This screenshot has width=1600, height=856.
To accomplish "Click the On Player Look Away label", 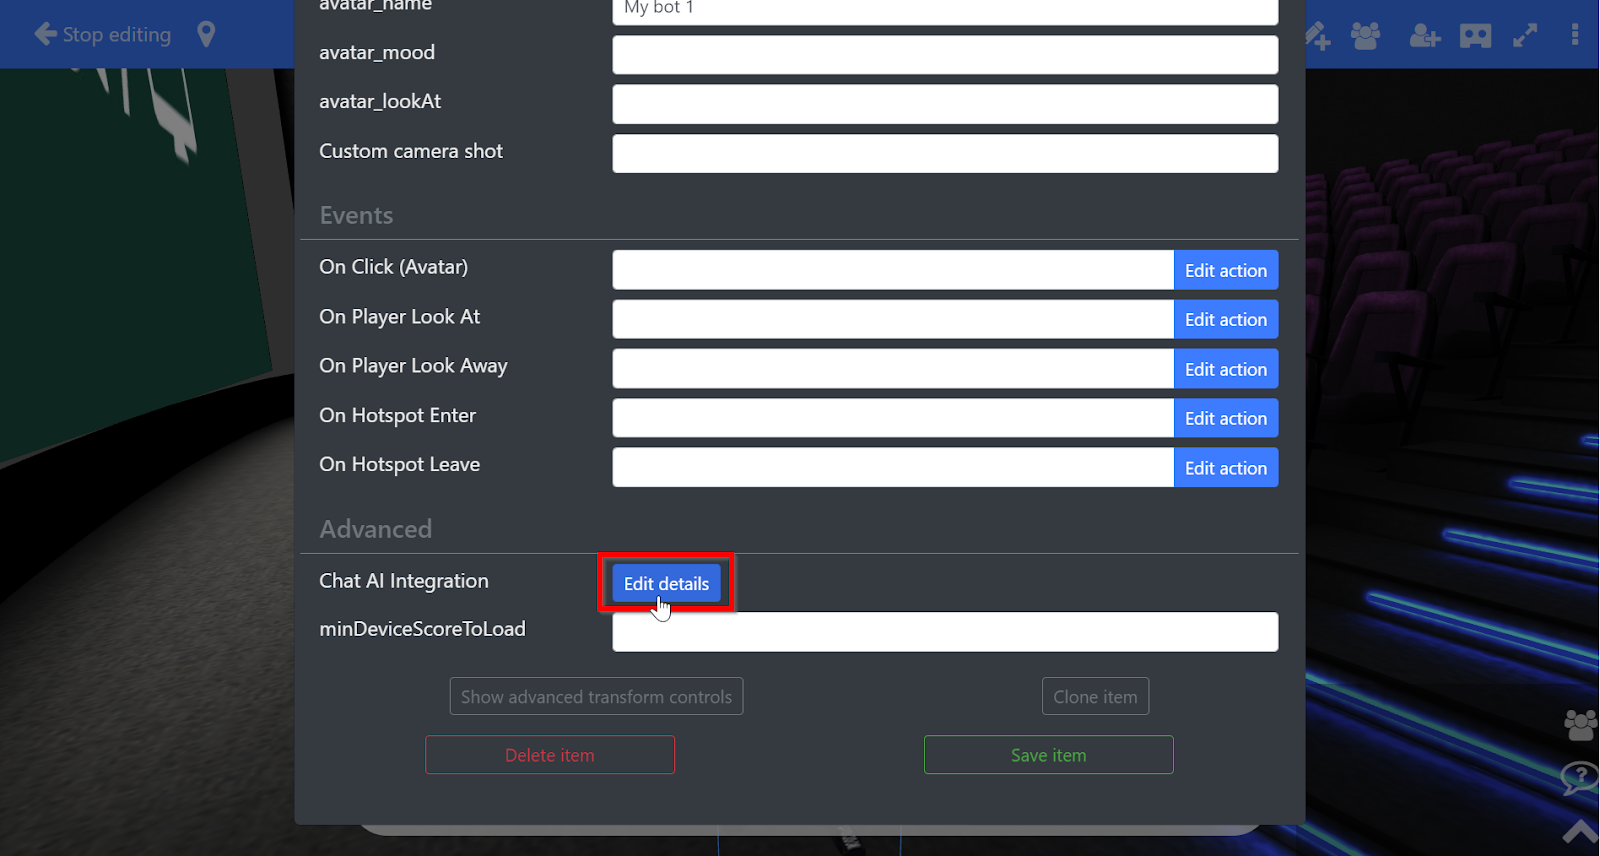I will coord(414,366).
